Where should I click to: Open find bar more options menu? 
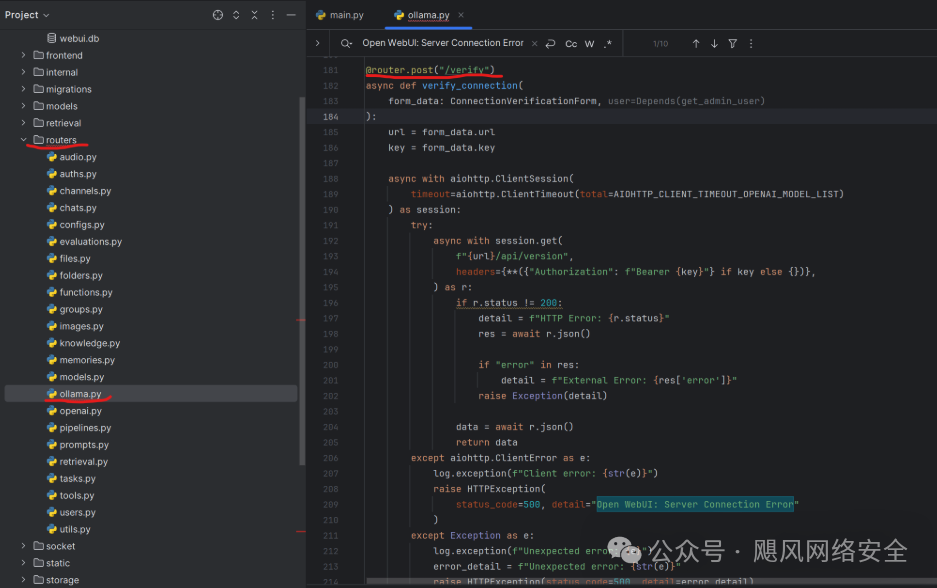751,44
